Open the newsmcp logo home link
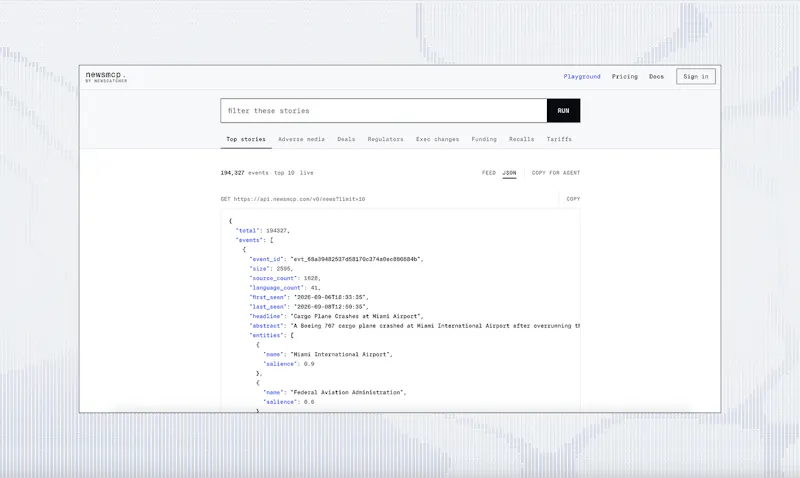 coord(106,77)
